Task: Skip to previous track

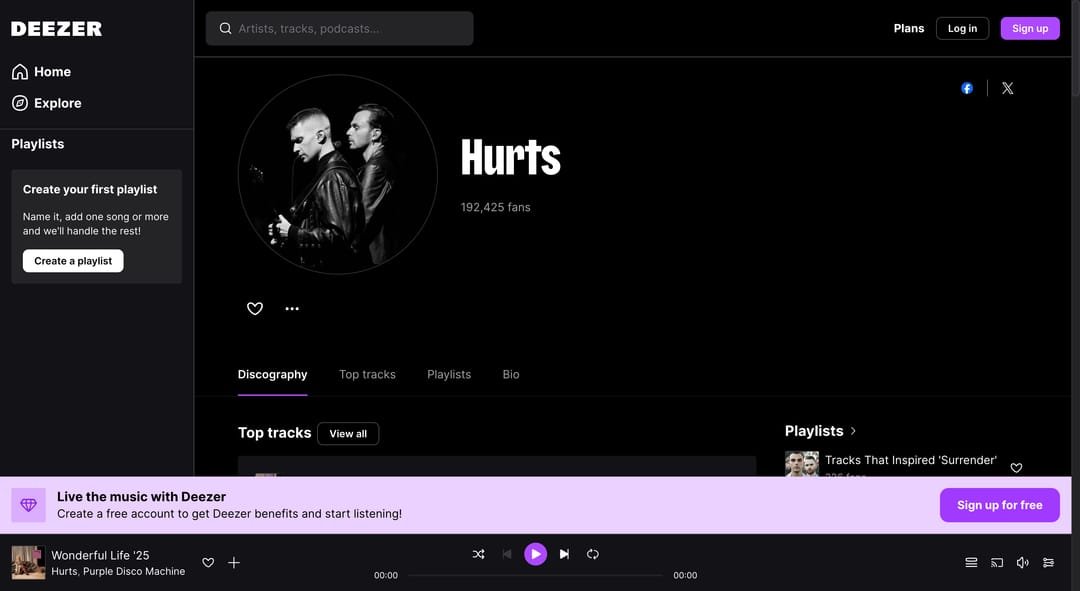Action: [507, 554]
